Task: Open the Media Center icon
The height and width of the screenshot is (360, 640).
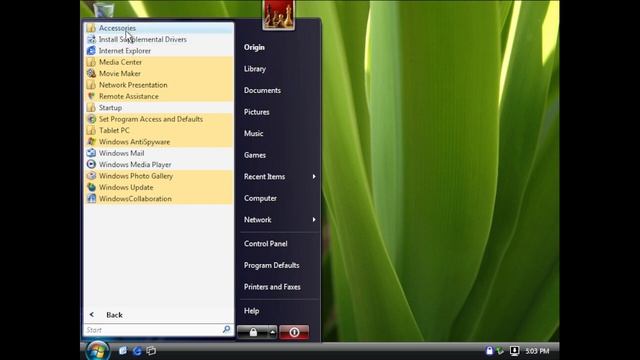Action: [91, 62]
